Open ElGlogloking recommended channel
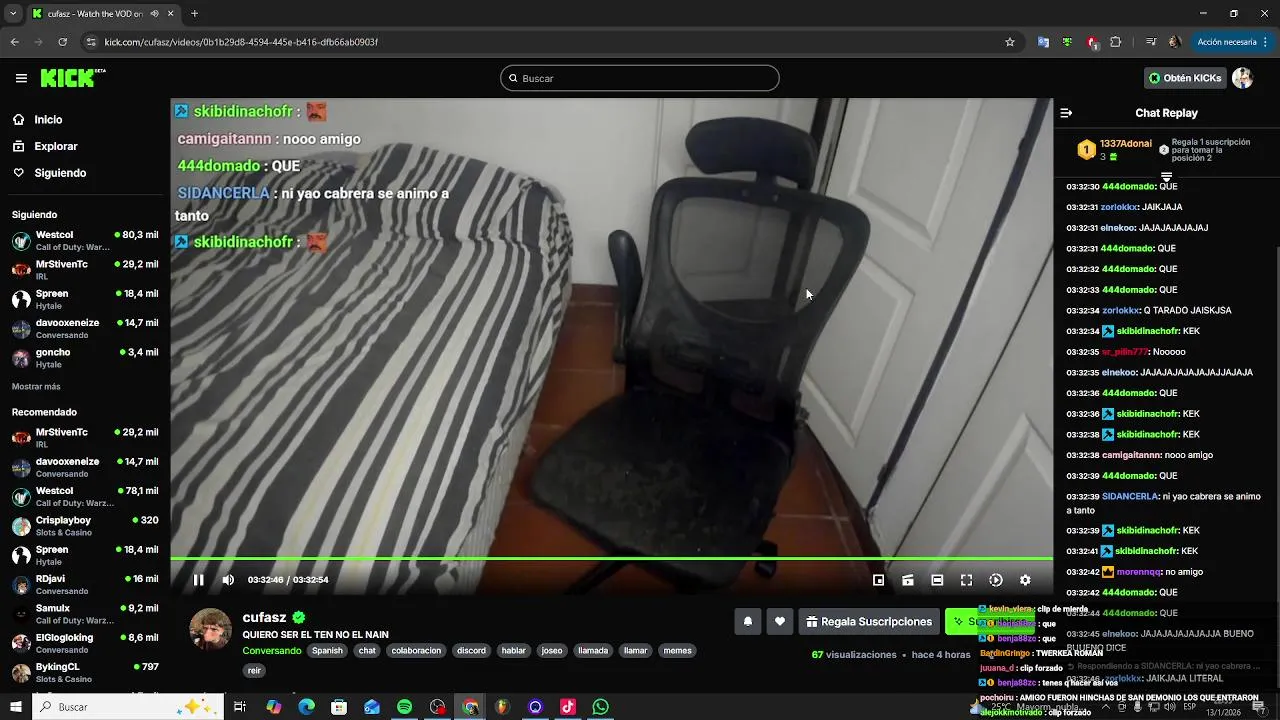This screenshot has width=1280, height=720. (85, 643)
